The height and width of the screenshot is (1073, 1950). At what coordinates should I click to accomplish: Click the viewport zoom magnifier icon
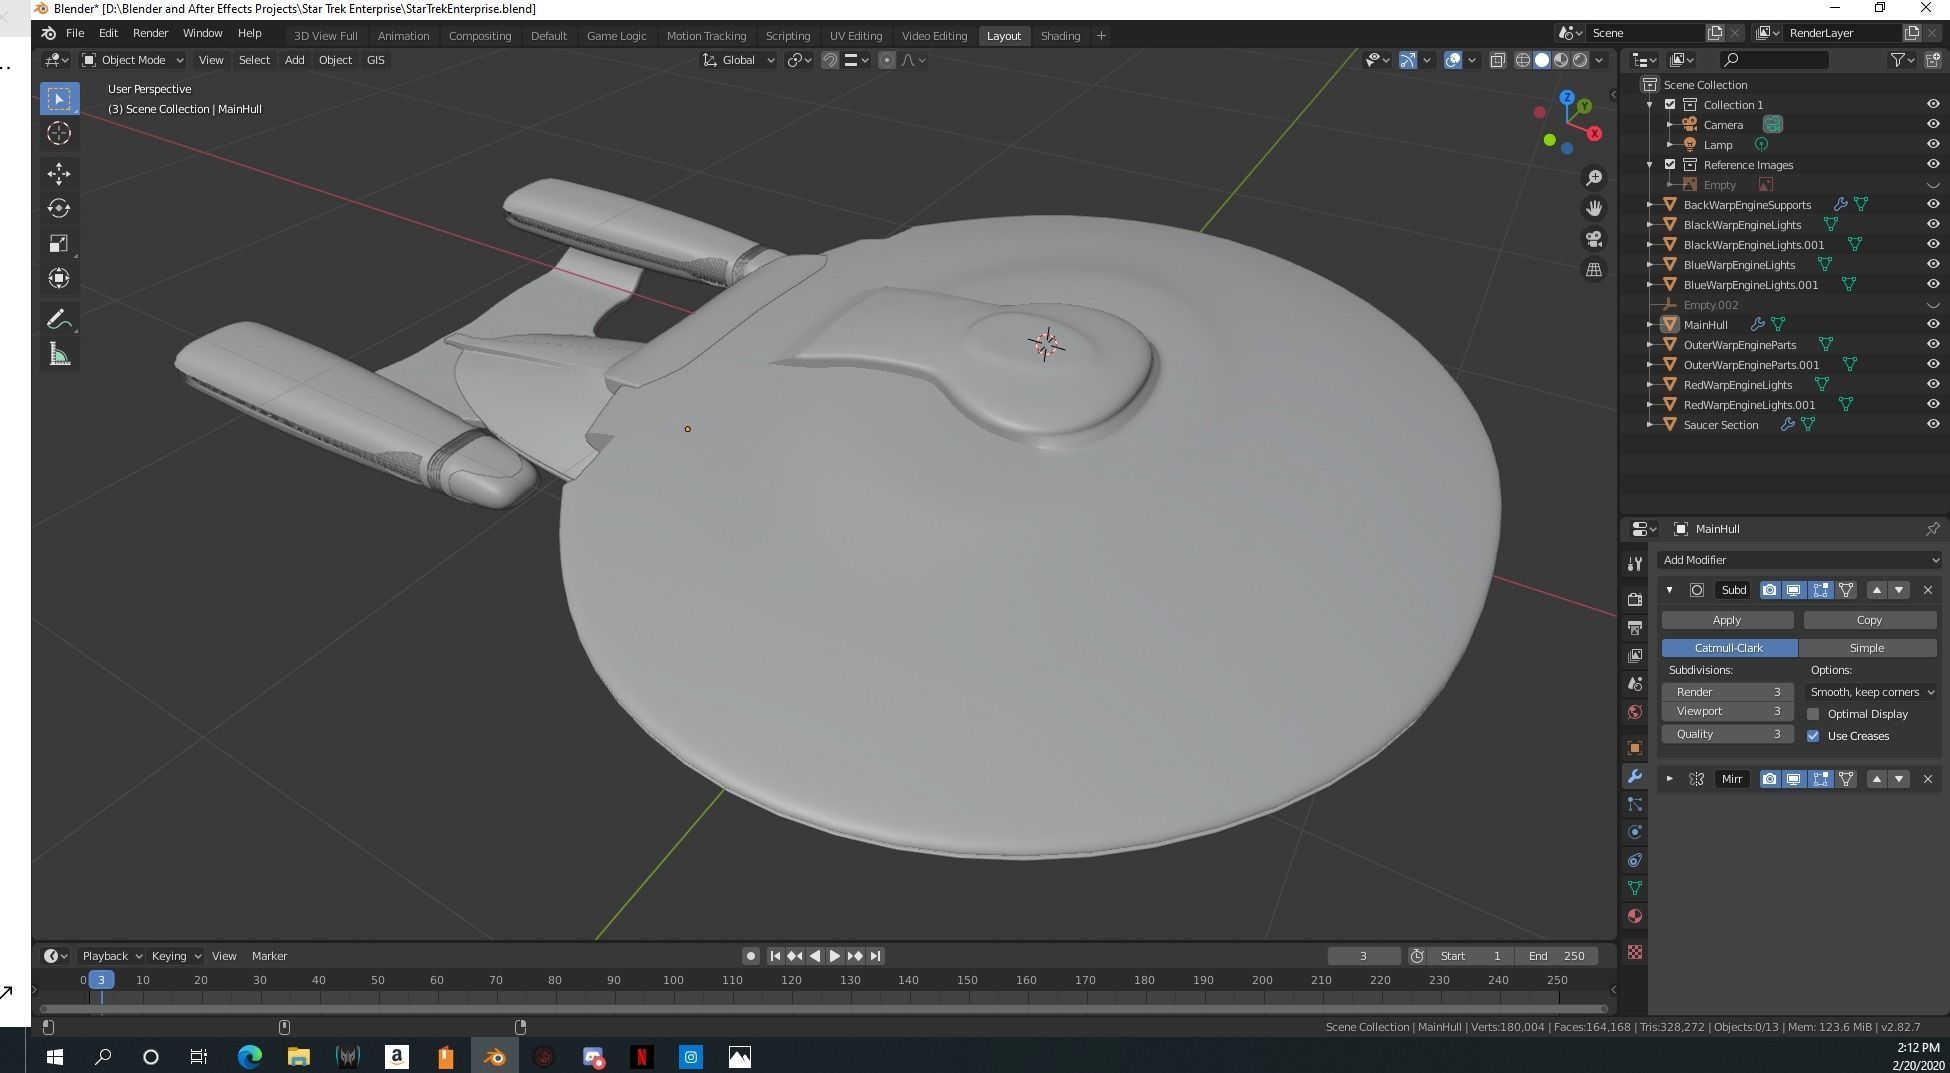click(x=1594, y=178)
